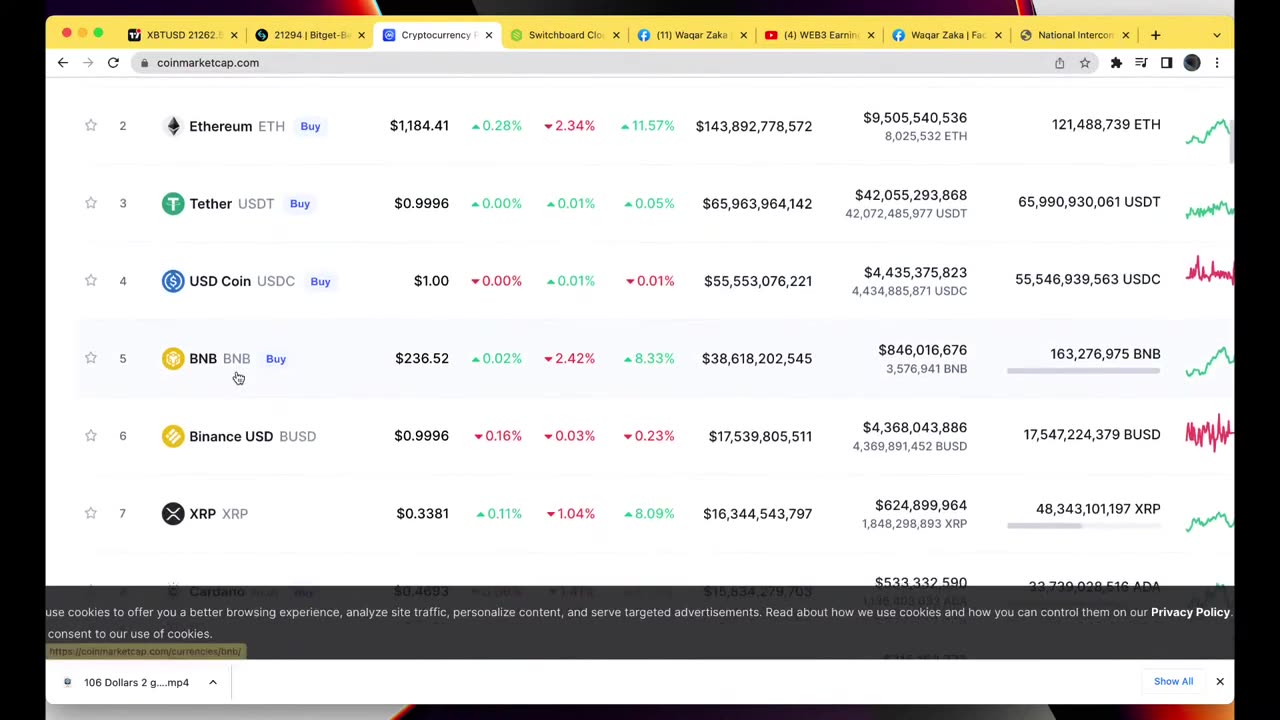
Task: Open the Ethereum coin logo
Action: point(173,126)
